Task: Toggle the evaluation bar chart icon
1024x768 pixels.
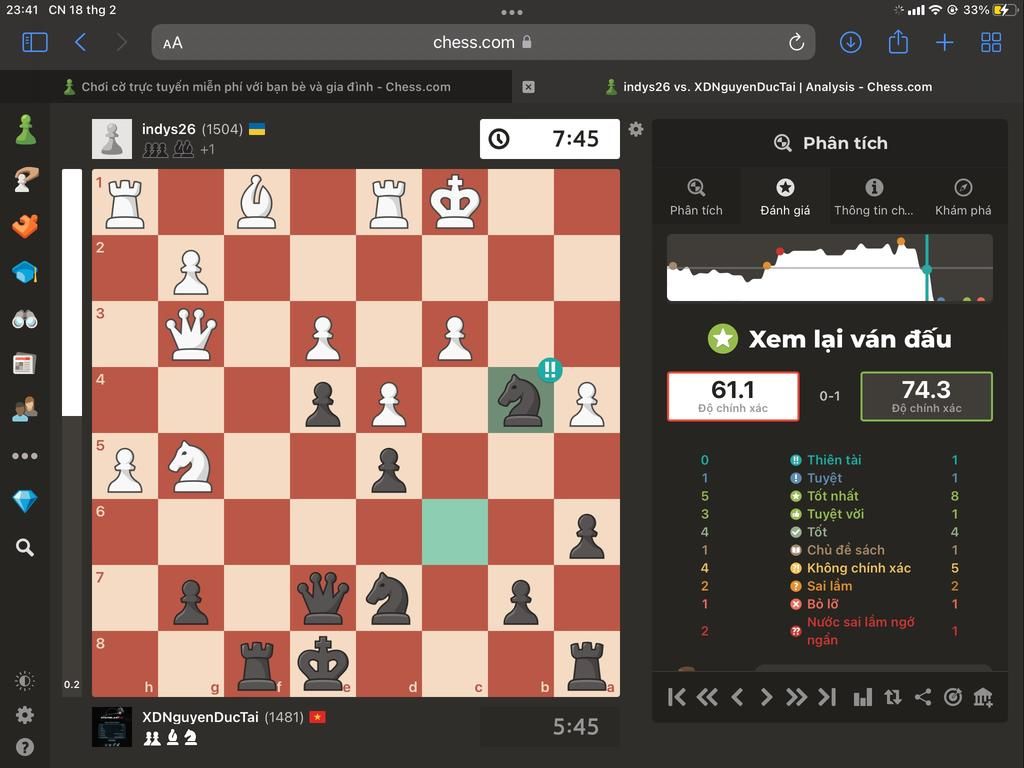Action: coord(863,697)
